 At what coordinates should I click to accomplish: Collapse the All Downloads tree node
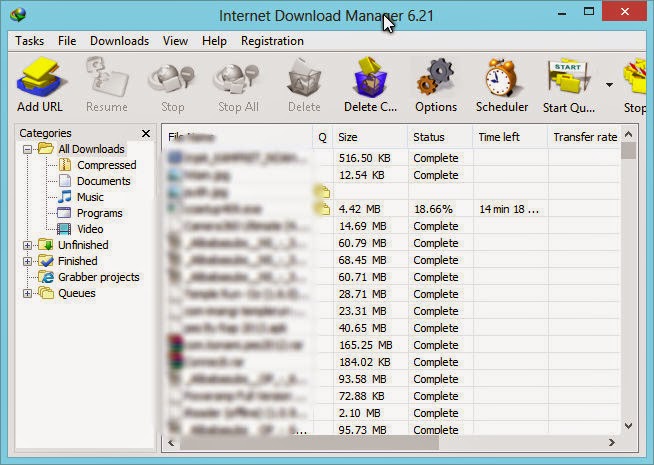point(28,149)
